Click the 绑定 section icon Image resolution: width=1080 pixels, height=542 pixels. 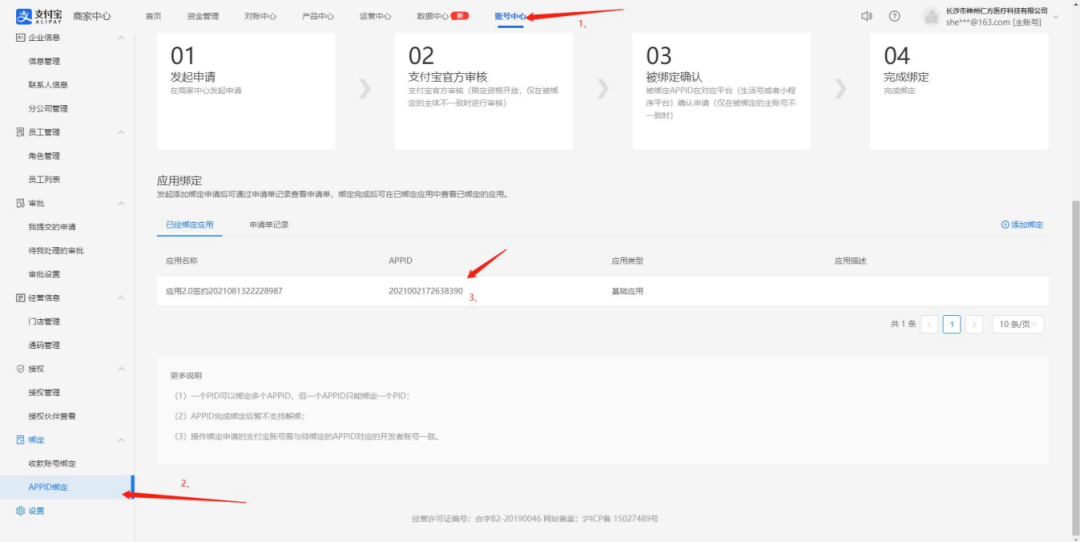20,439
